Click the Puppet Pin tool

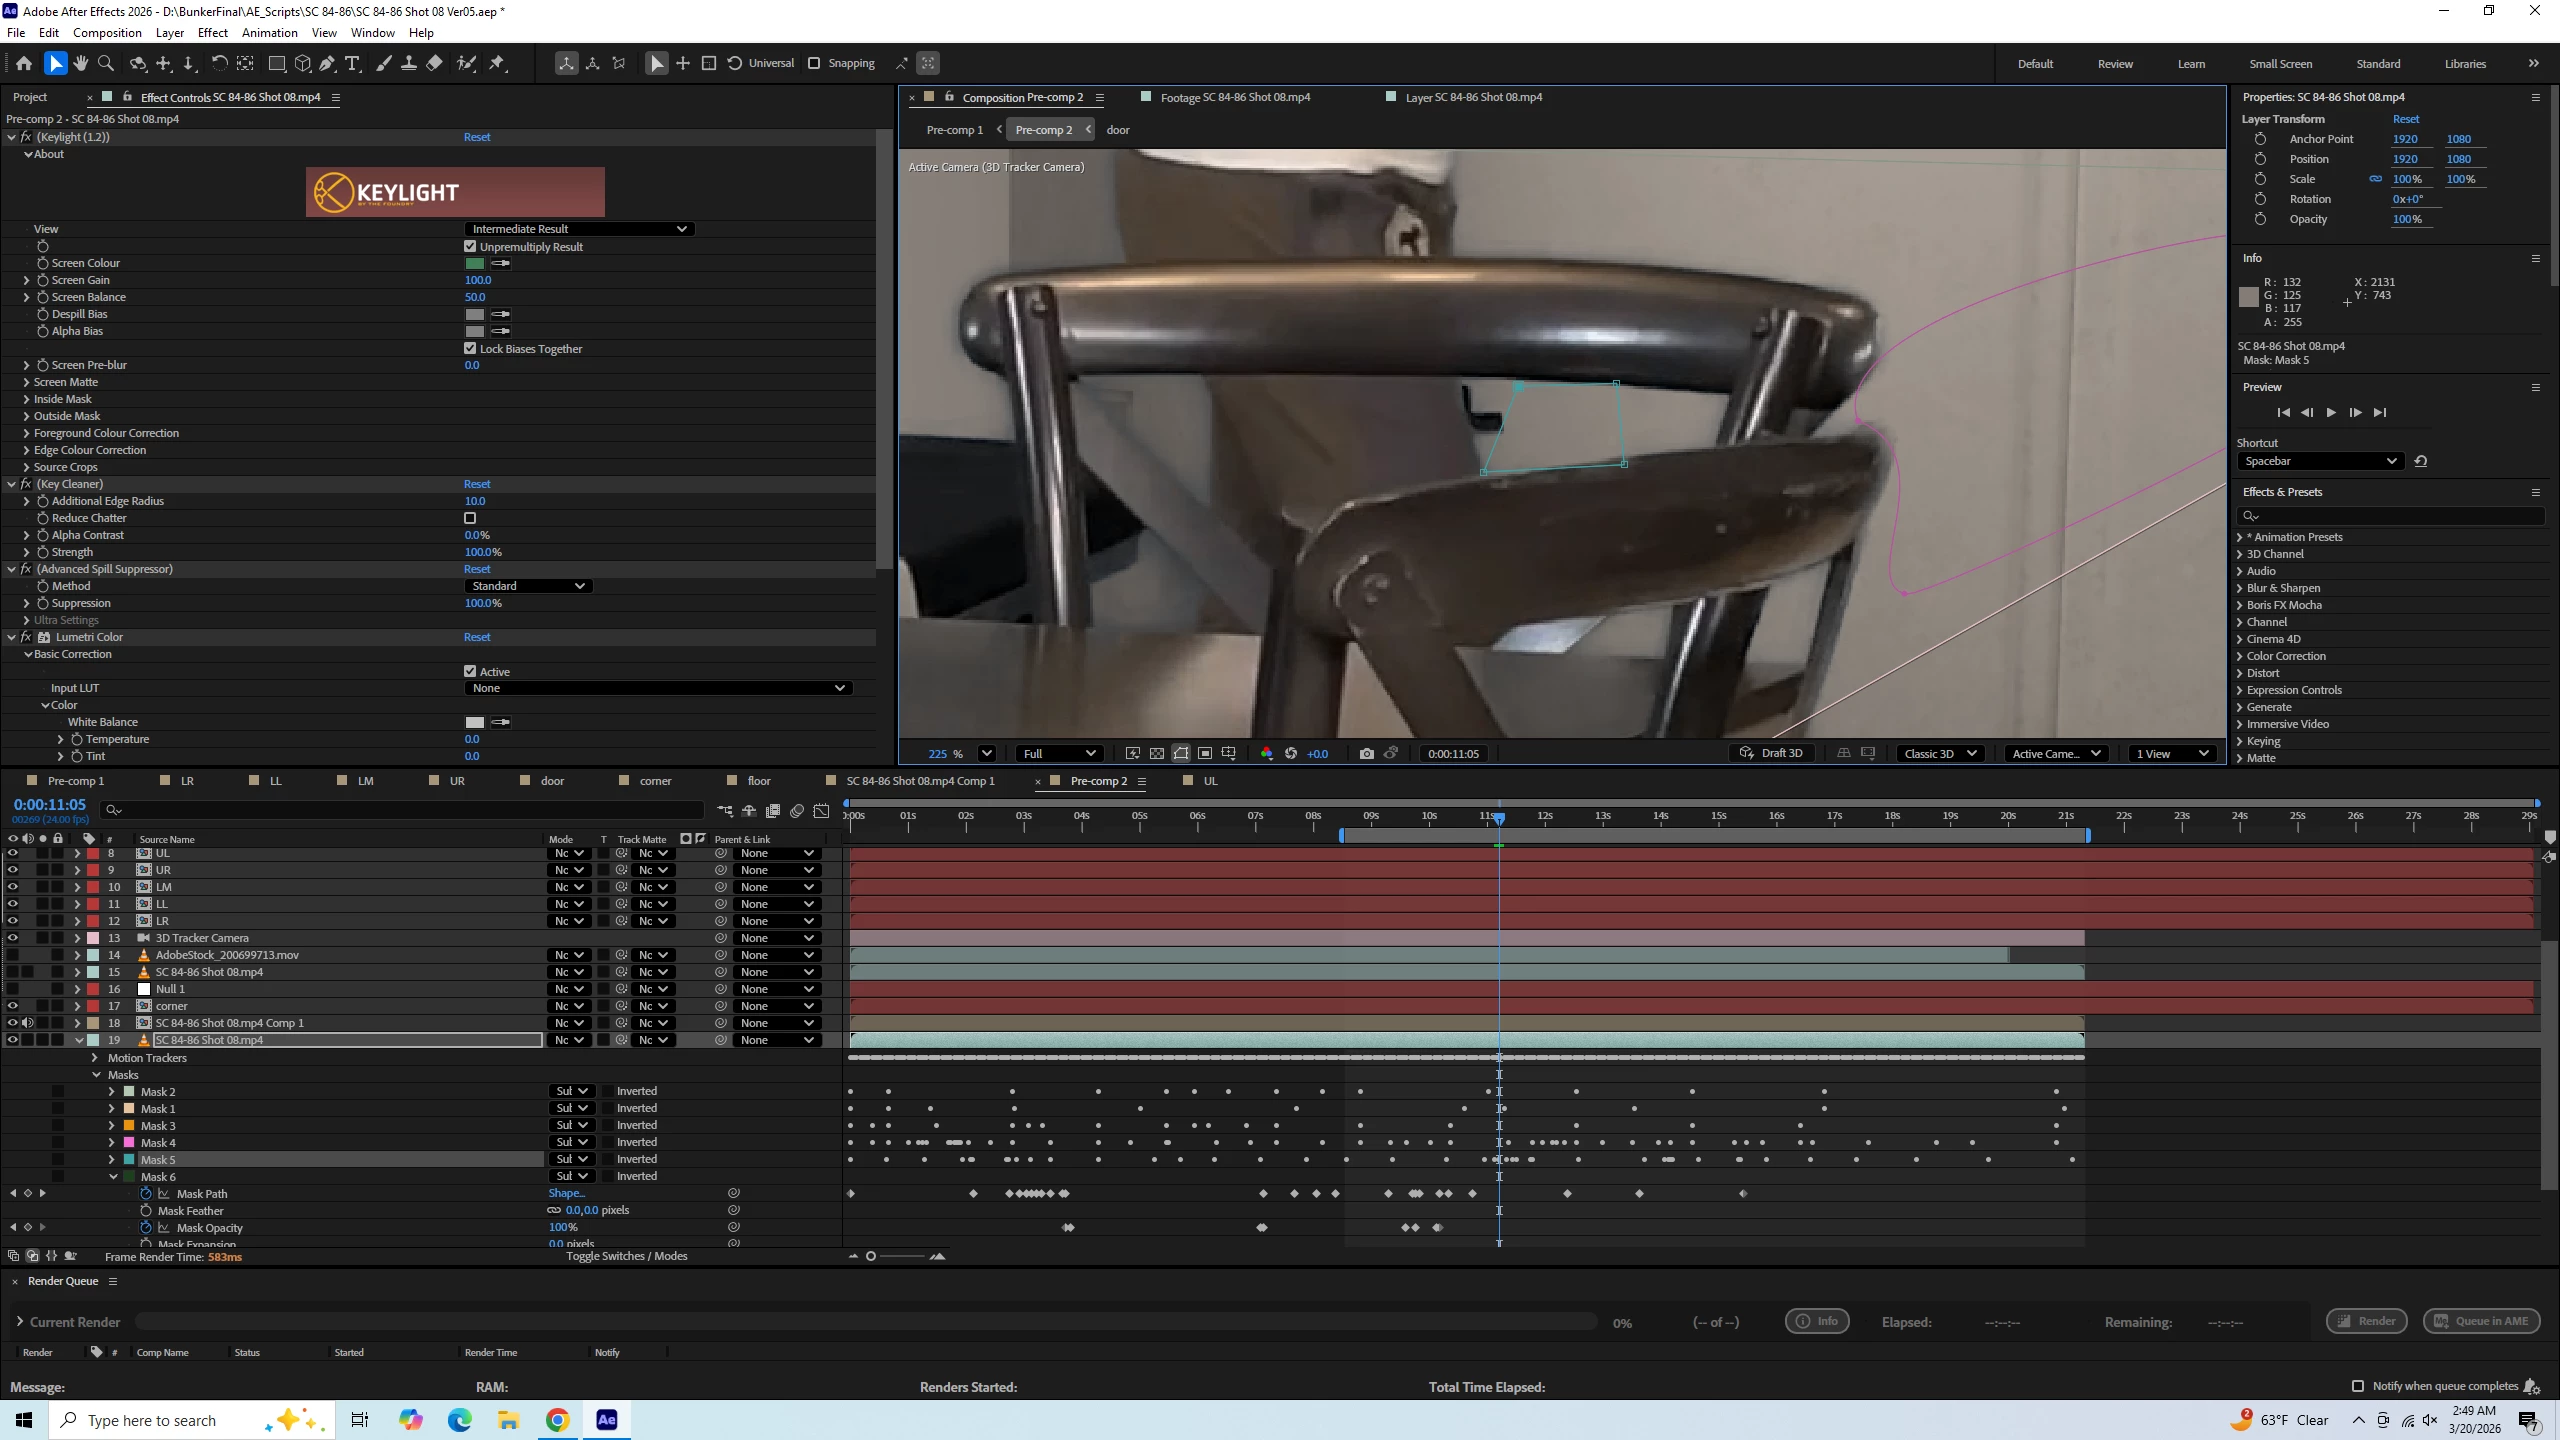(x=497, y=63)
